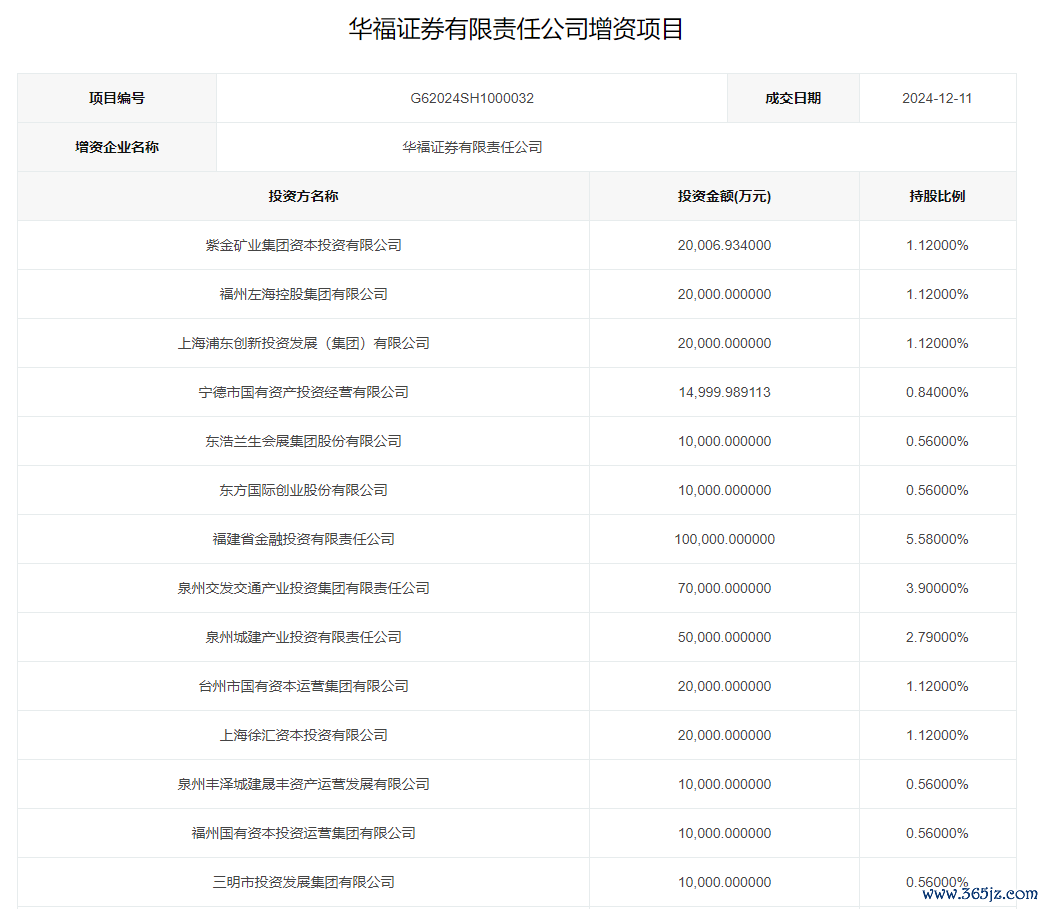Click the page title 华福证券有限责任公司增资项目
The width and height of the screenshot is (1045, 909).
click(516, 29)
